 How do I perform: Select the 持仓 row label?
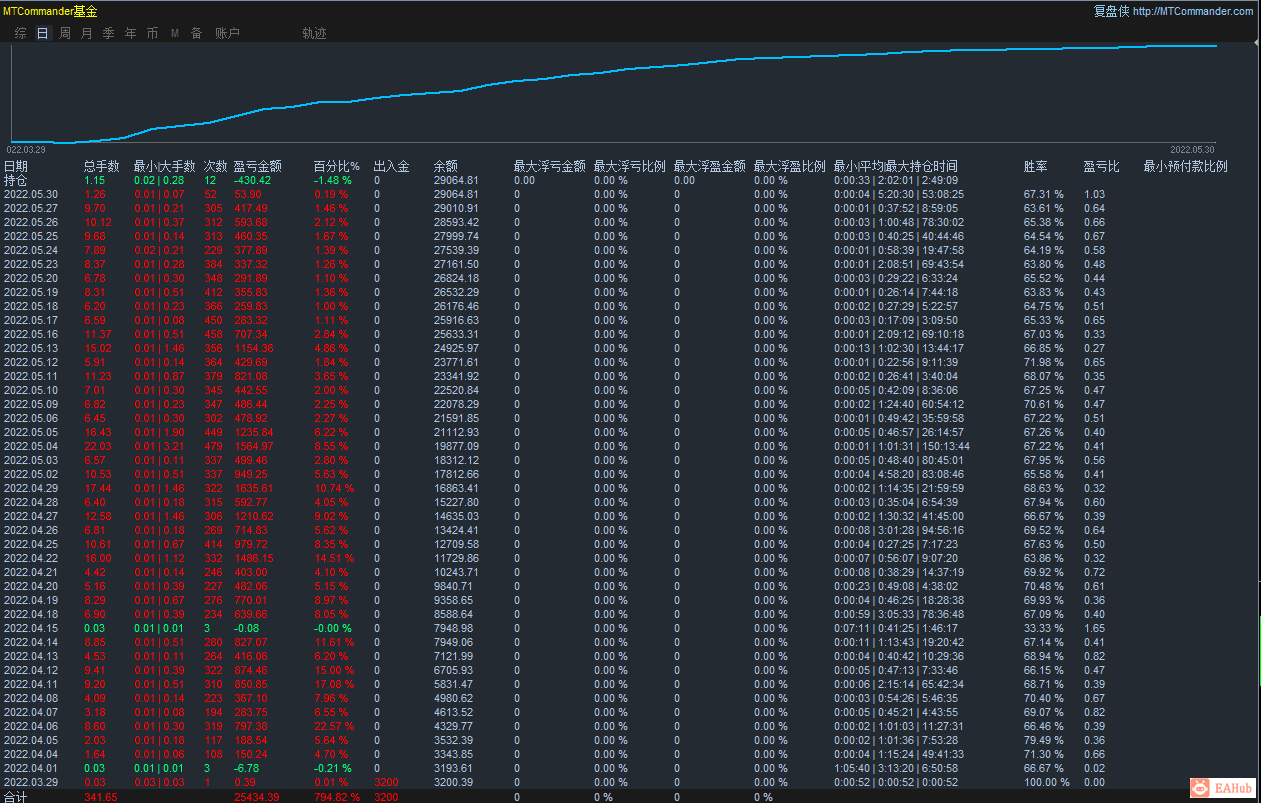(x=16, y=181)
